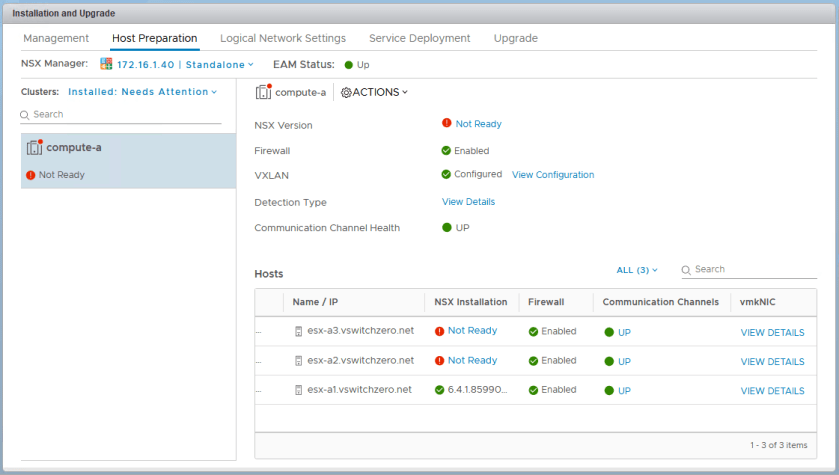The image size is (839, 475).
Task: Click the search magnifier icon in Hosts
Action: tap(686, 270)
